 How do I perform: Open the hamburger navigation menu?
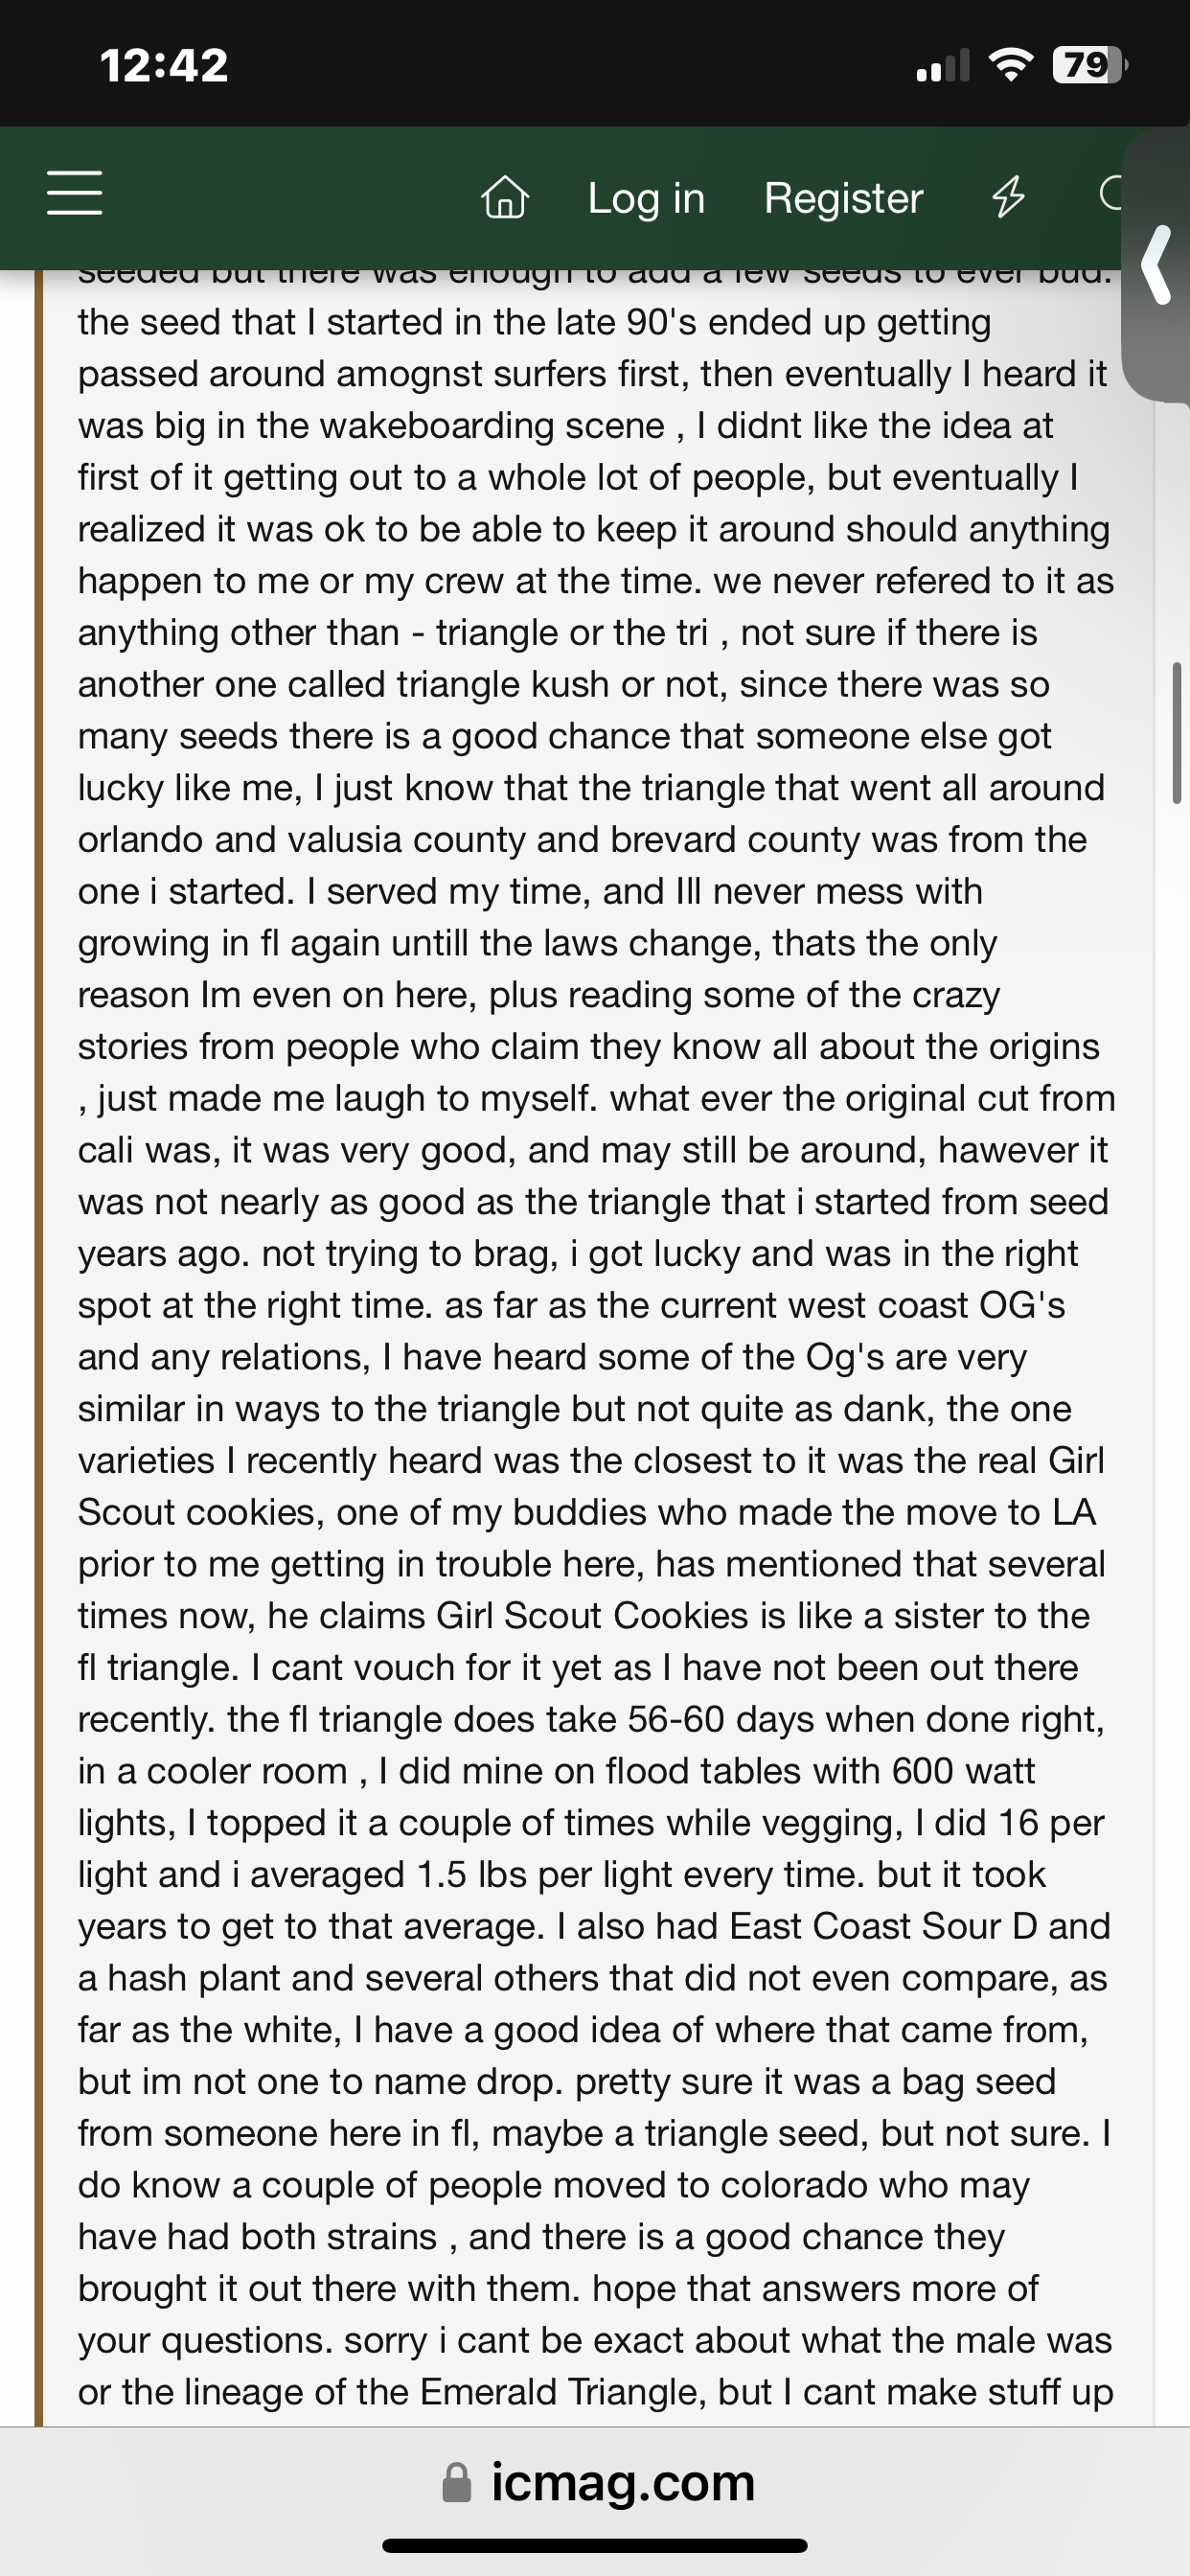(75, 193)
